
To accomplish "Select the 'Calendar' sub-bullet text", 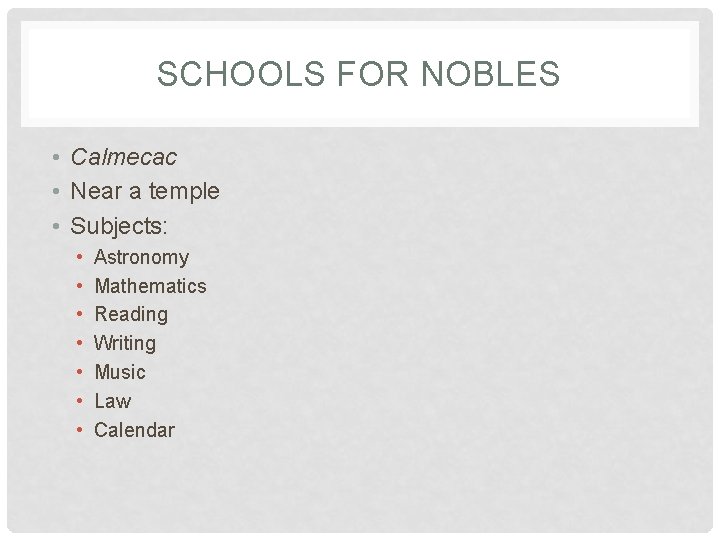I will click(134, 430).
